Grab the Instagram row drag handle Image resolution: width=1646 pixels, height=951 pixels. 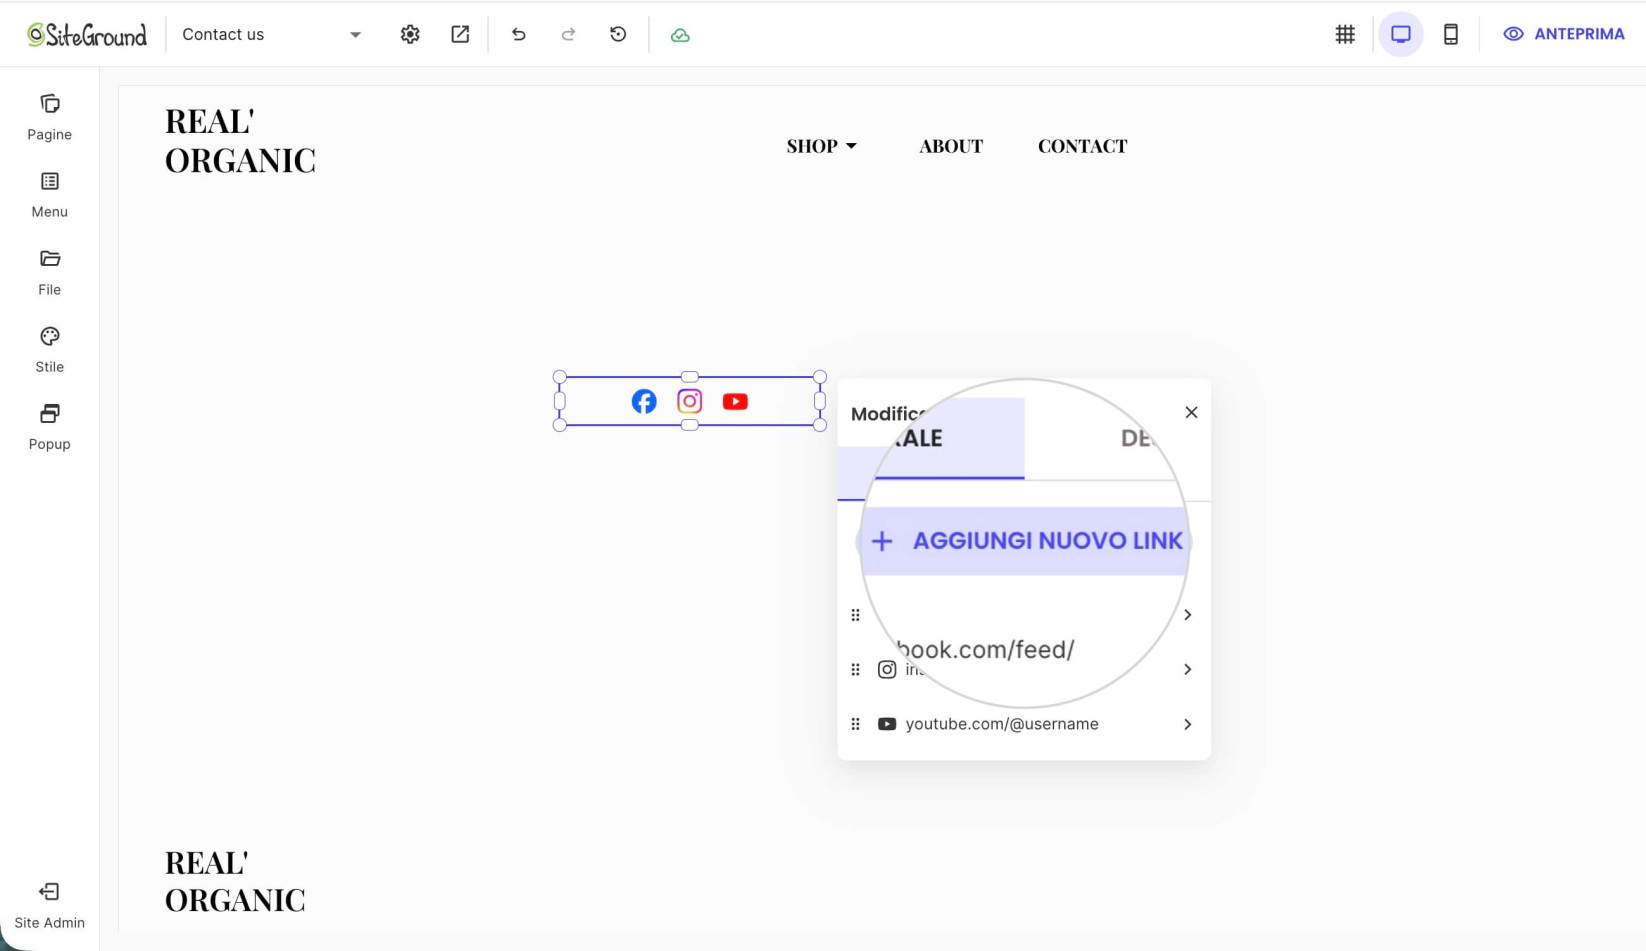[x=855, y=669]
